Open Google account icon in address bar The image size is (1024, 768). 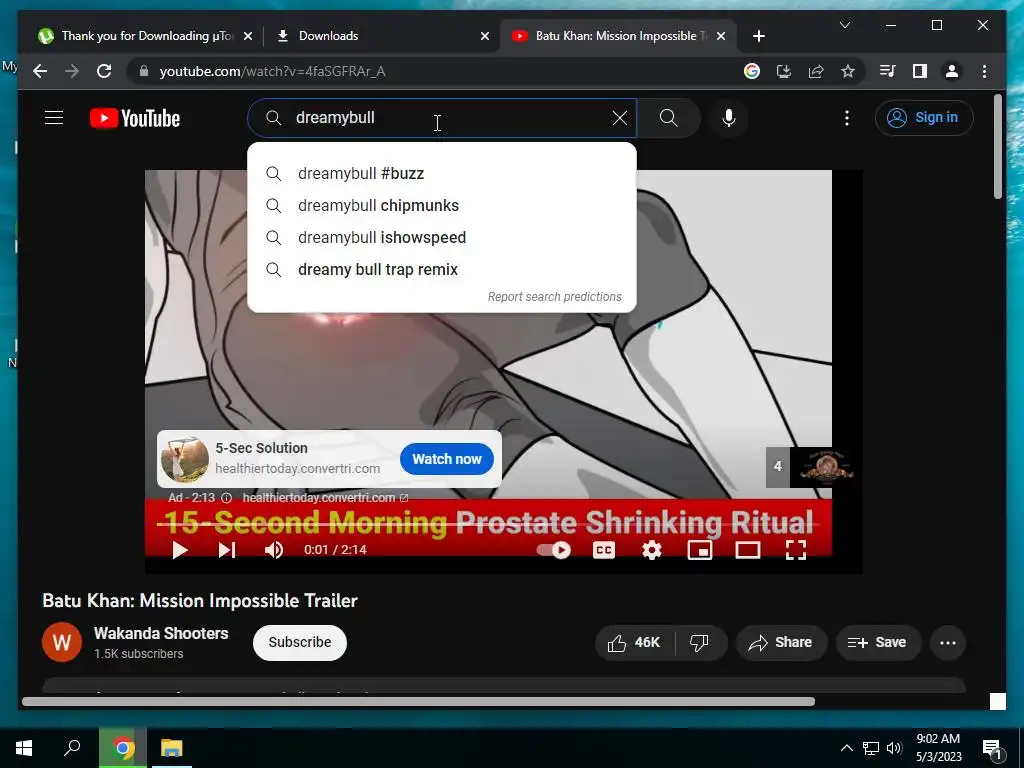752,71
